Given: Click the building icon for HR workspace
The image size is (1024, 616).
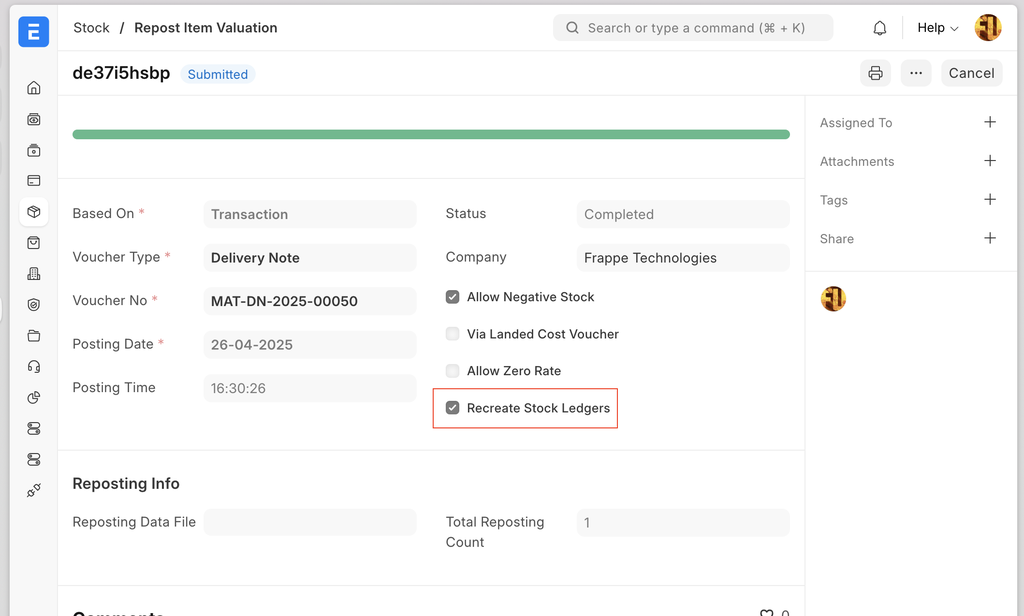Looking at the screenshot, I should (x=33, y=273).
